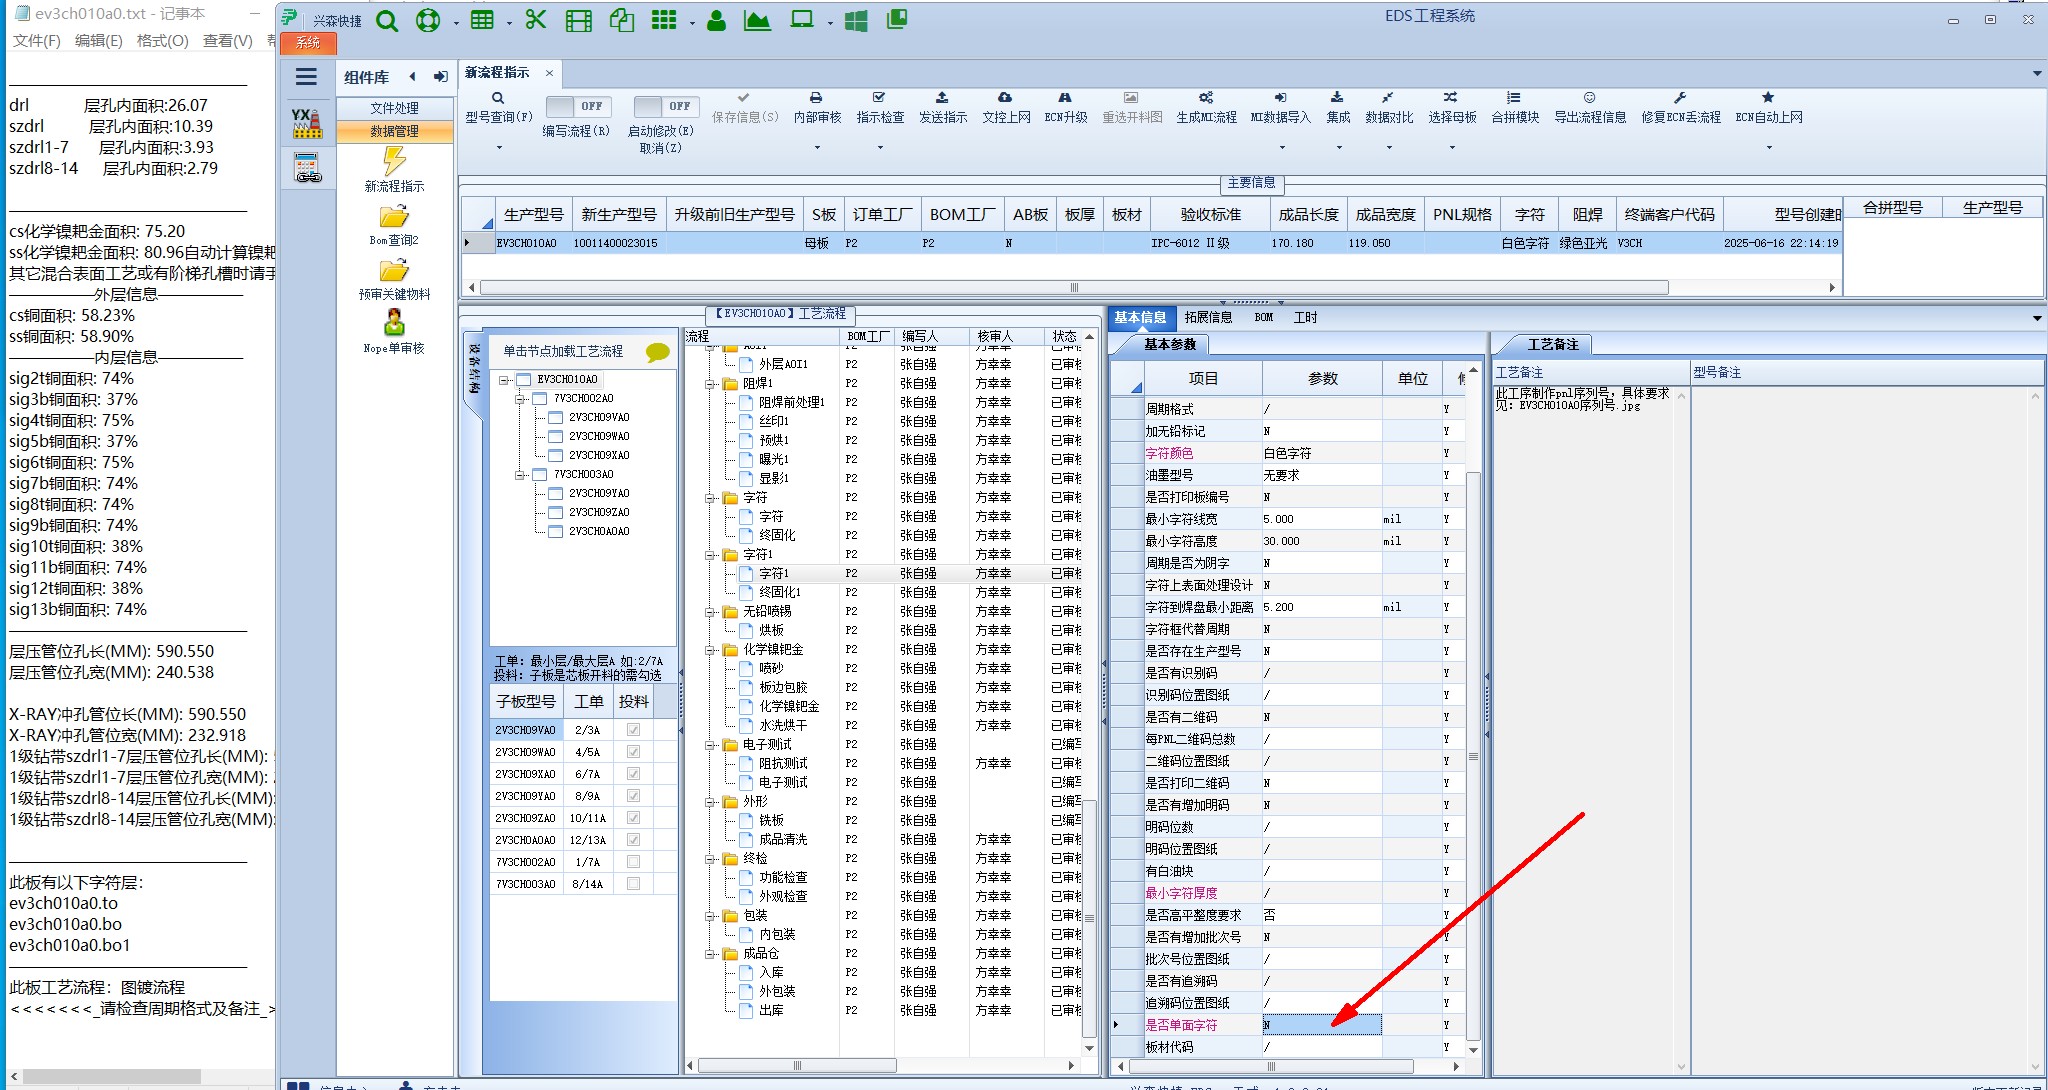Image resolution: width=2048 pixels, height=1090 pixels.
Task: Check 投料 box for 7V3CH002A0 row
Action: coord(633,862)
